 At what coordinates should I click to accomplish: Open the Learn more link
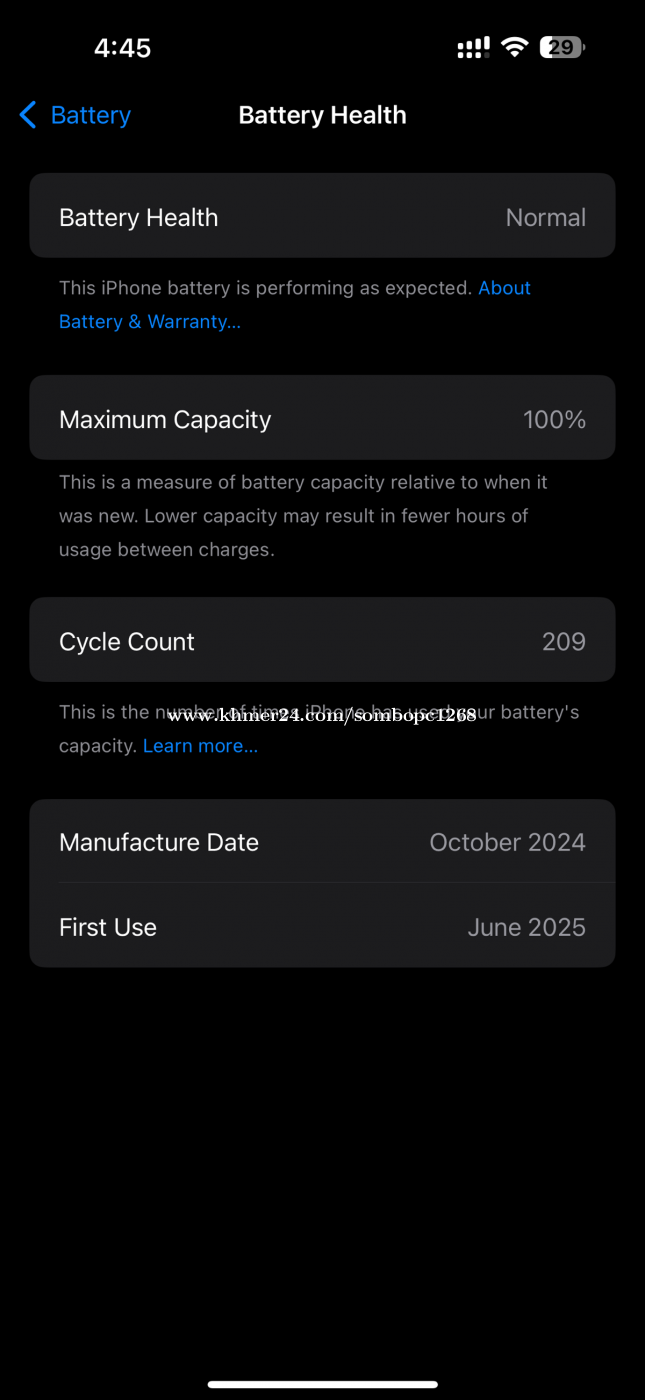(200, 746)
